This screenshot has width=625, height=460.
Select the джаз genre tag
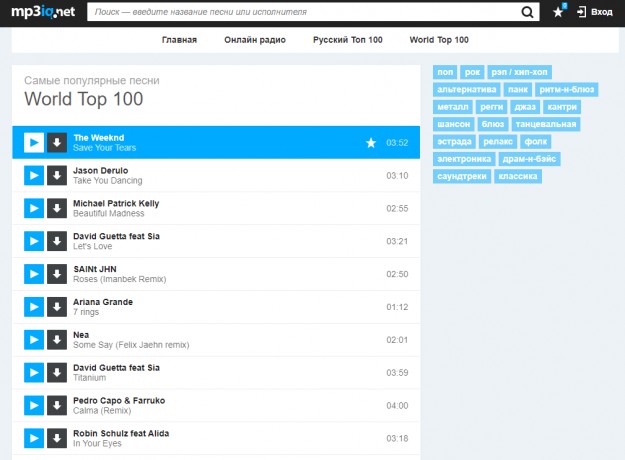click(x=525, y=106)
